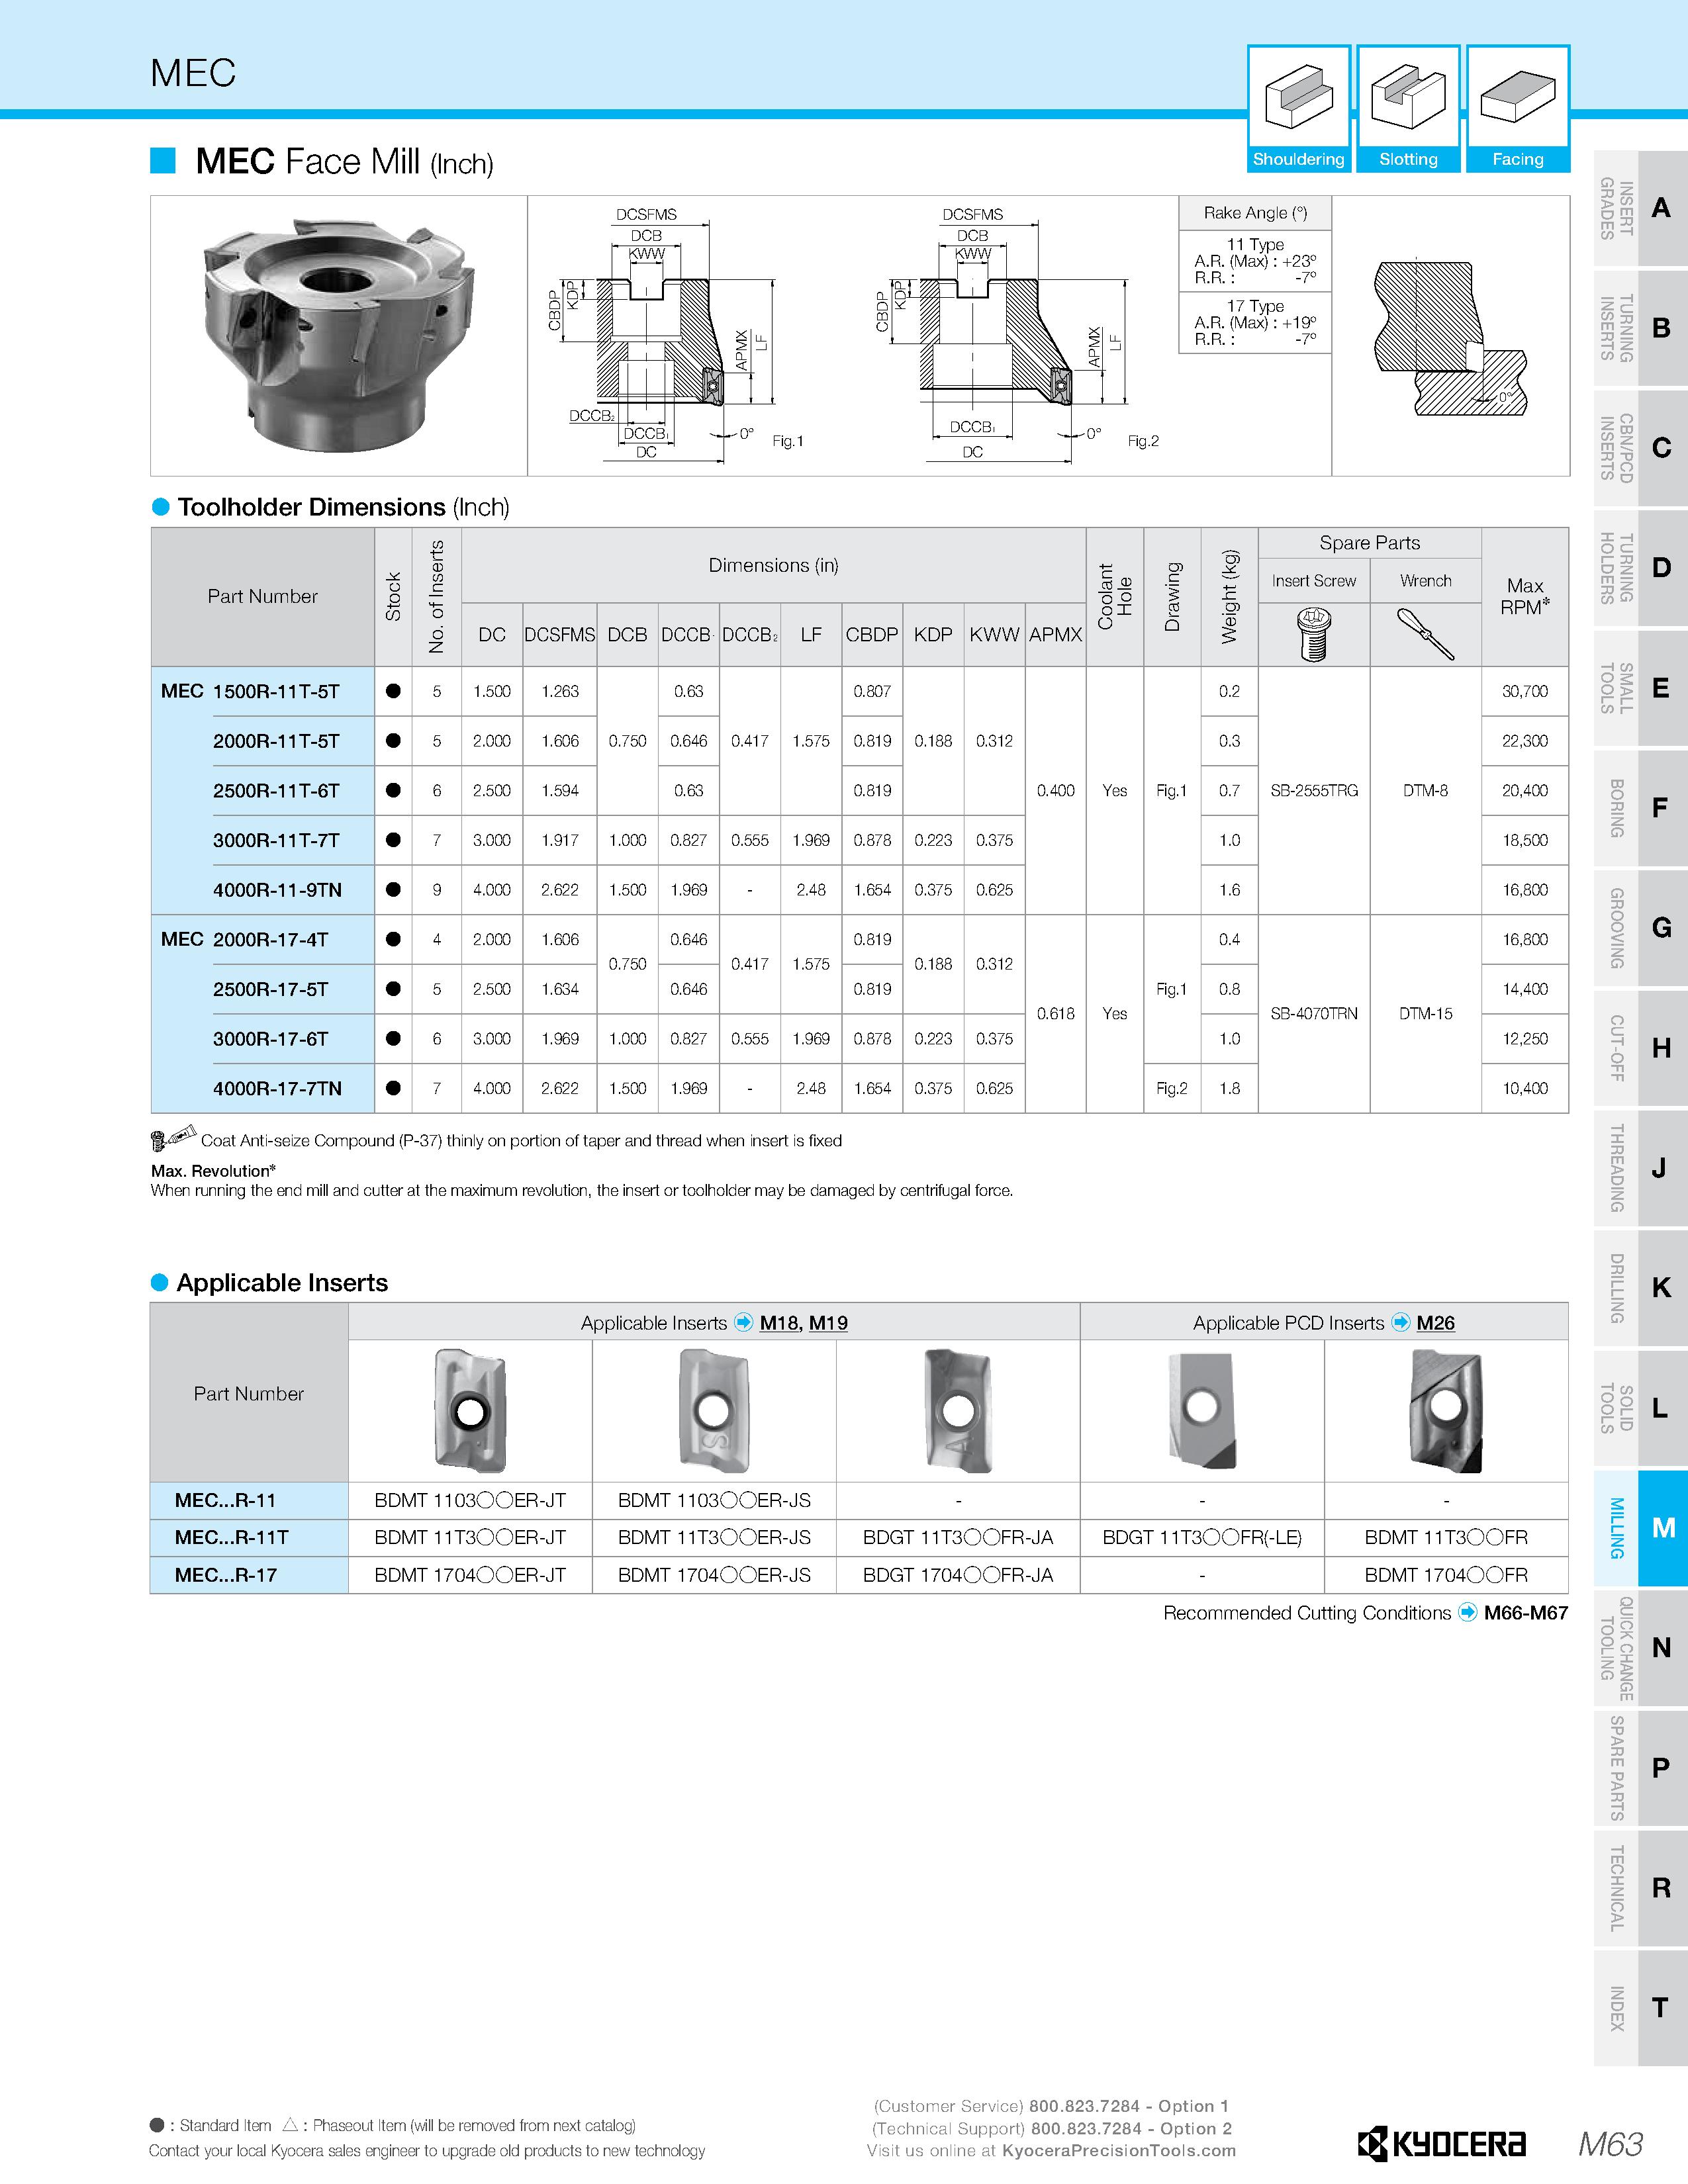This screenshot has height=2184, width=1688.
Task: Click the BDGT FR(-LE) PCD insert image
Action: click(x=1202, y=1410)
